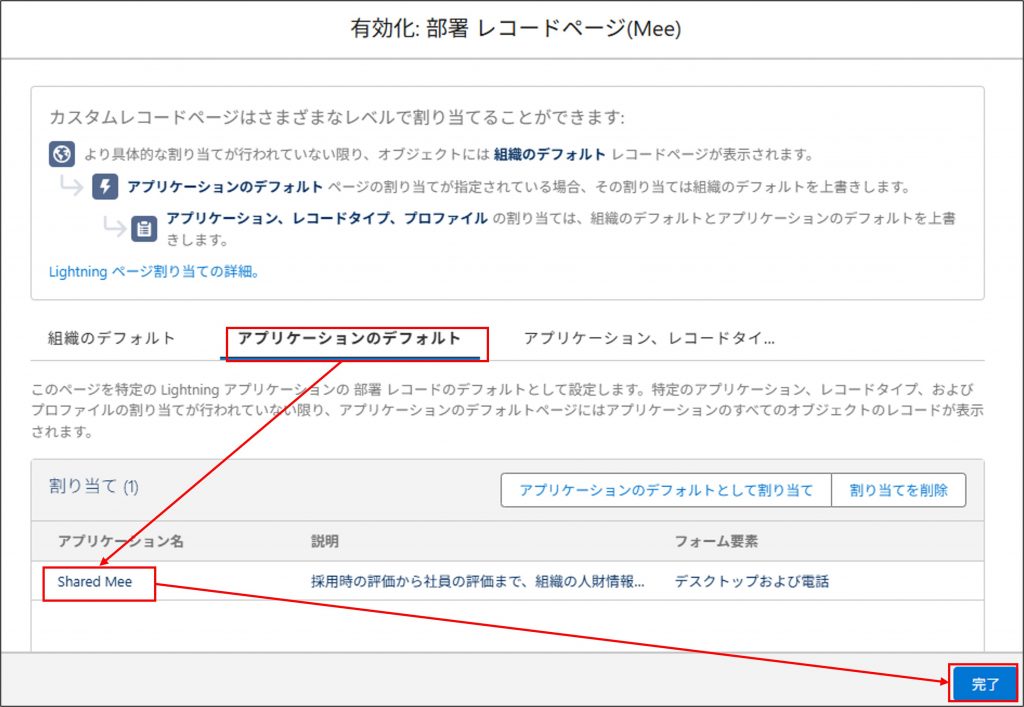This screenshot has width=1024, height=707.
Task: Switch to the 組織のデフォルト tab
Action: coord(112,338)
